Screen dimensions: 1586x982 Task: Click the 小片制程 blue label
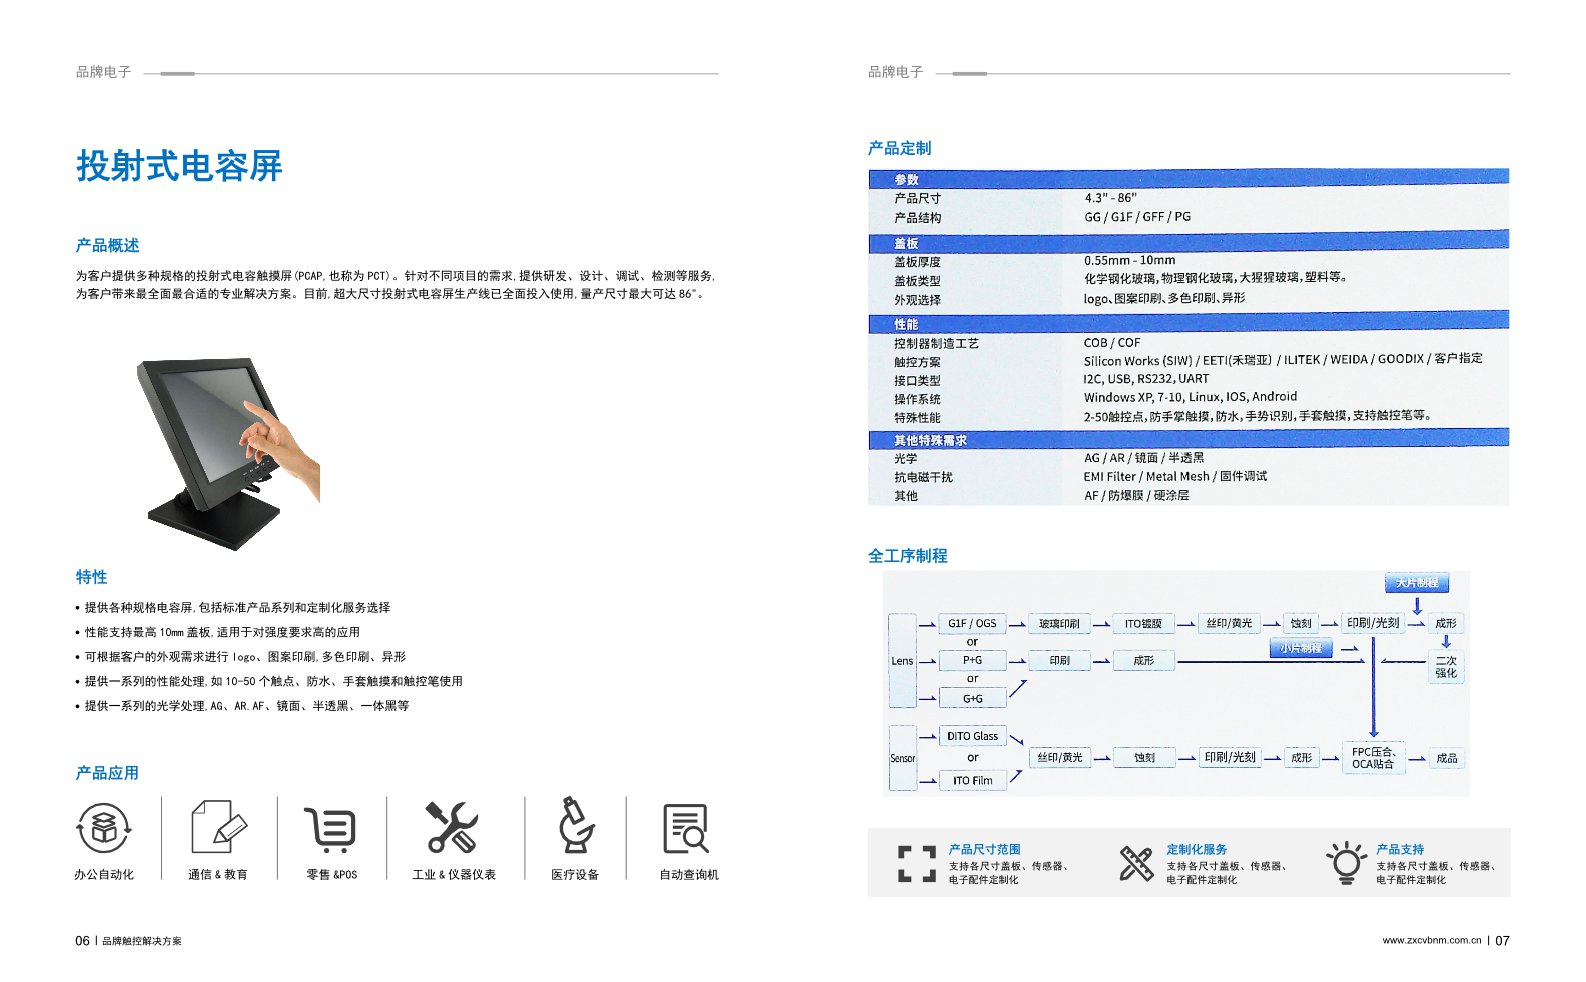pos(1300,648)
